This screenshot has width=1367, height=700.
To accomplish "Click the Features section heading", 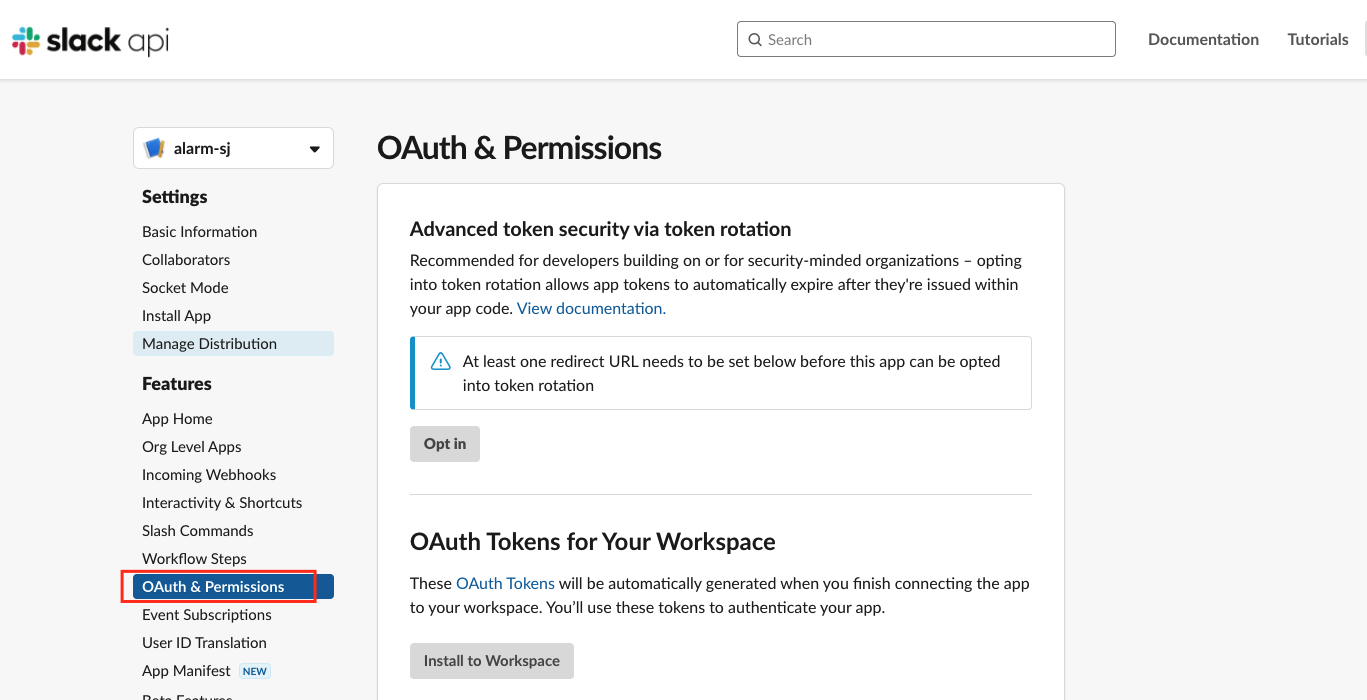I will pos(177,384).
